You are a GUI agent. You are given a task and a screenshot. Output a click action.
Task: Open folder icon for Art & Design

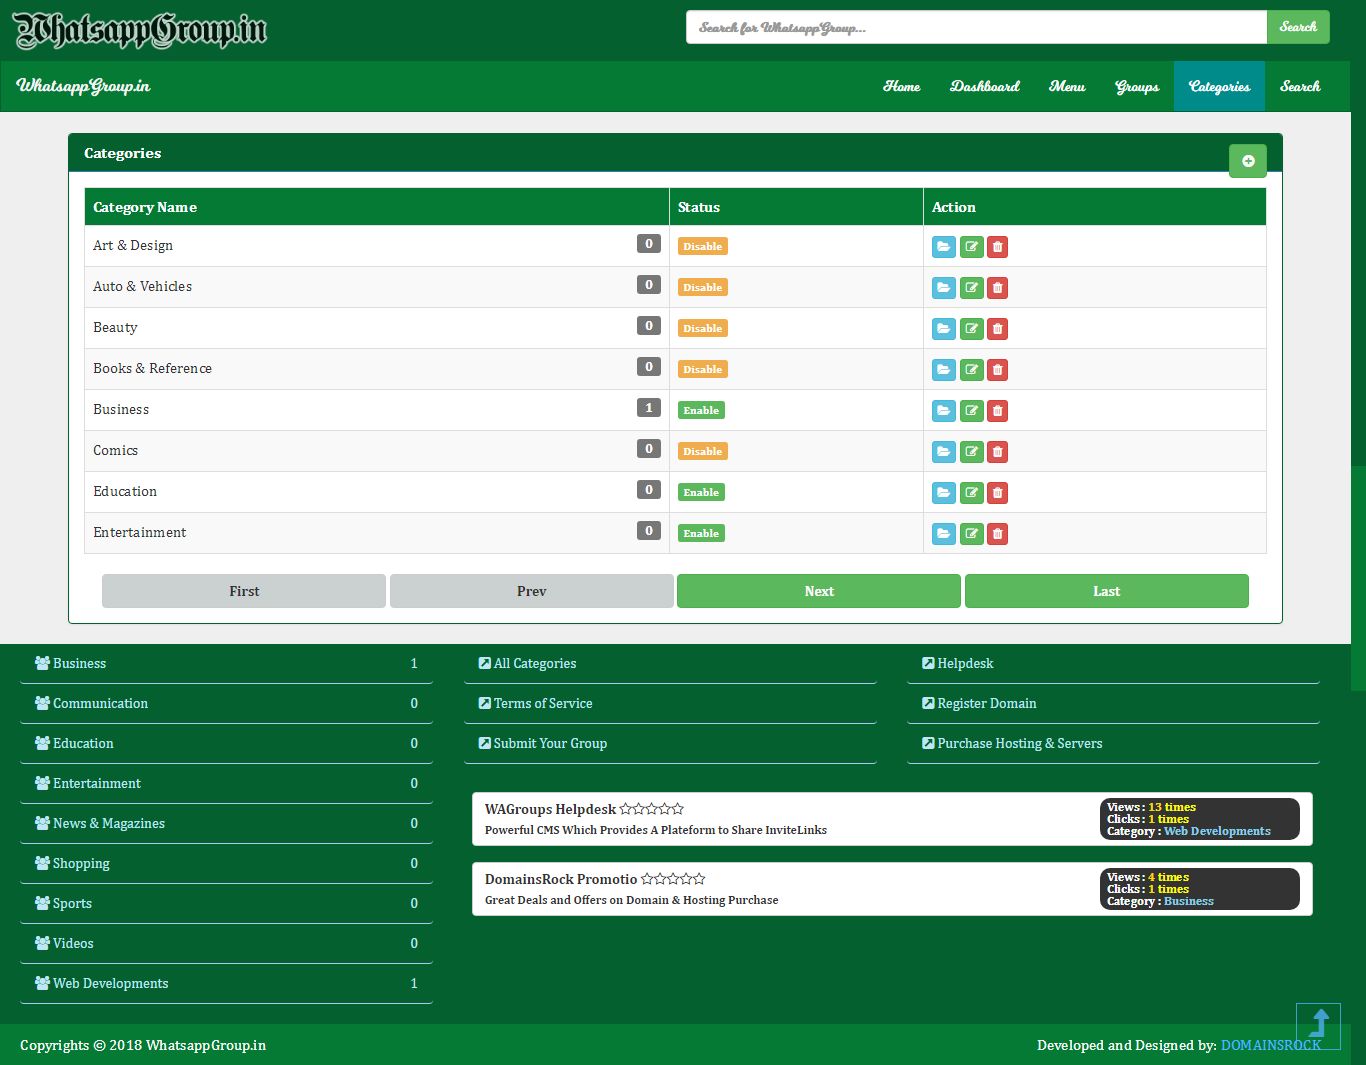tap(943, 247)
